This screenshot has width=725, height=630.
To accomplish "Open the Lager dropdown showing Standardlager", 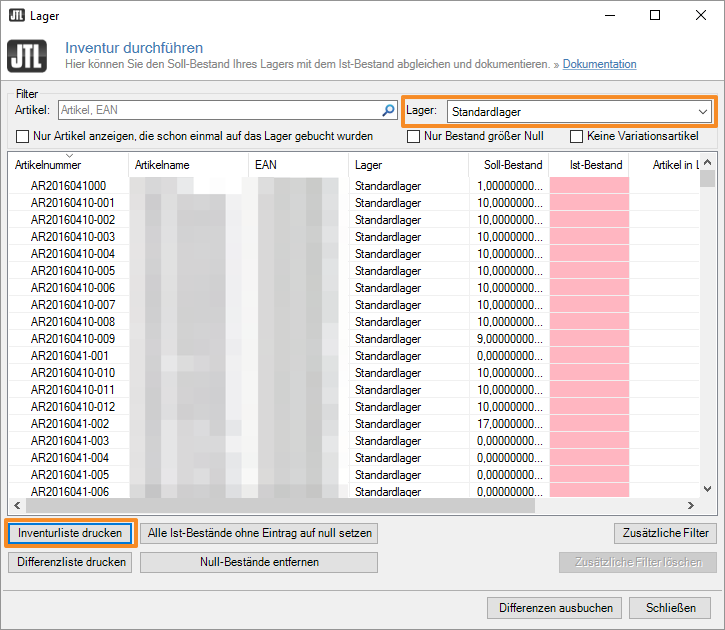I will click(x=579, y=112).
